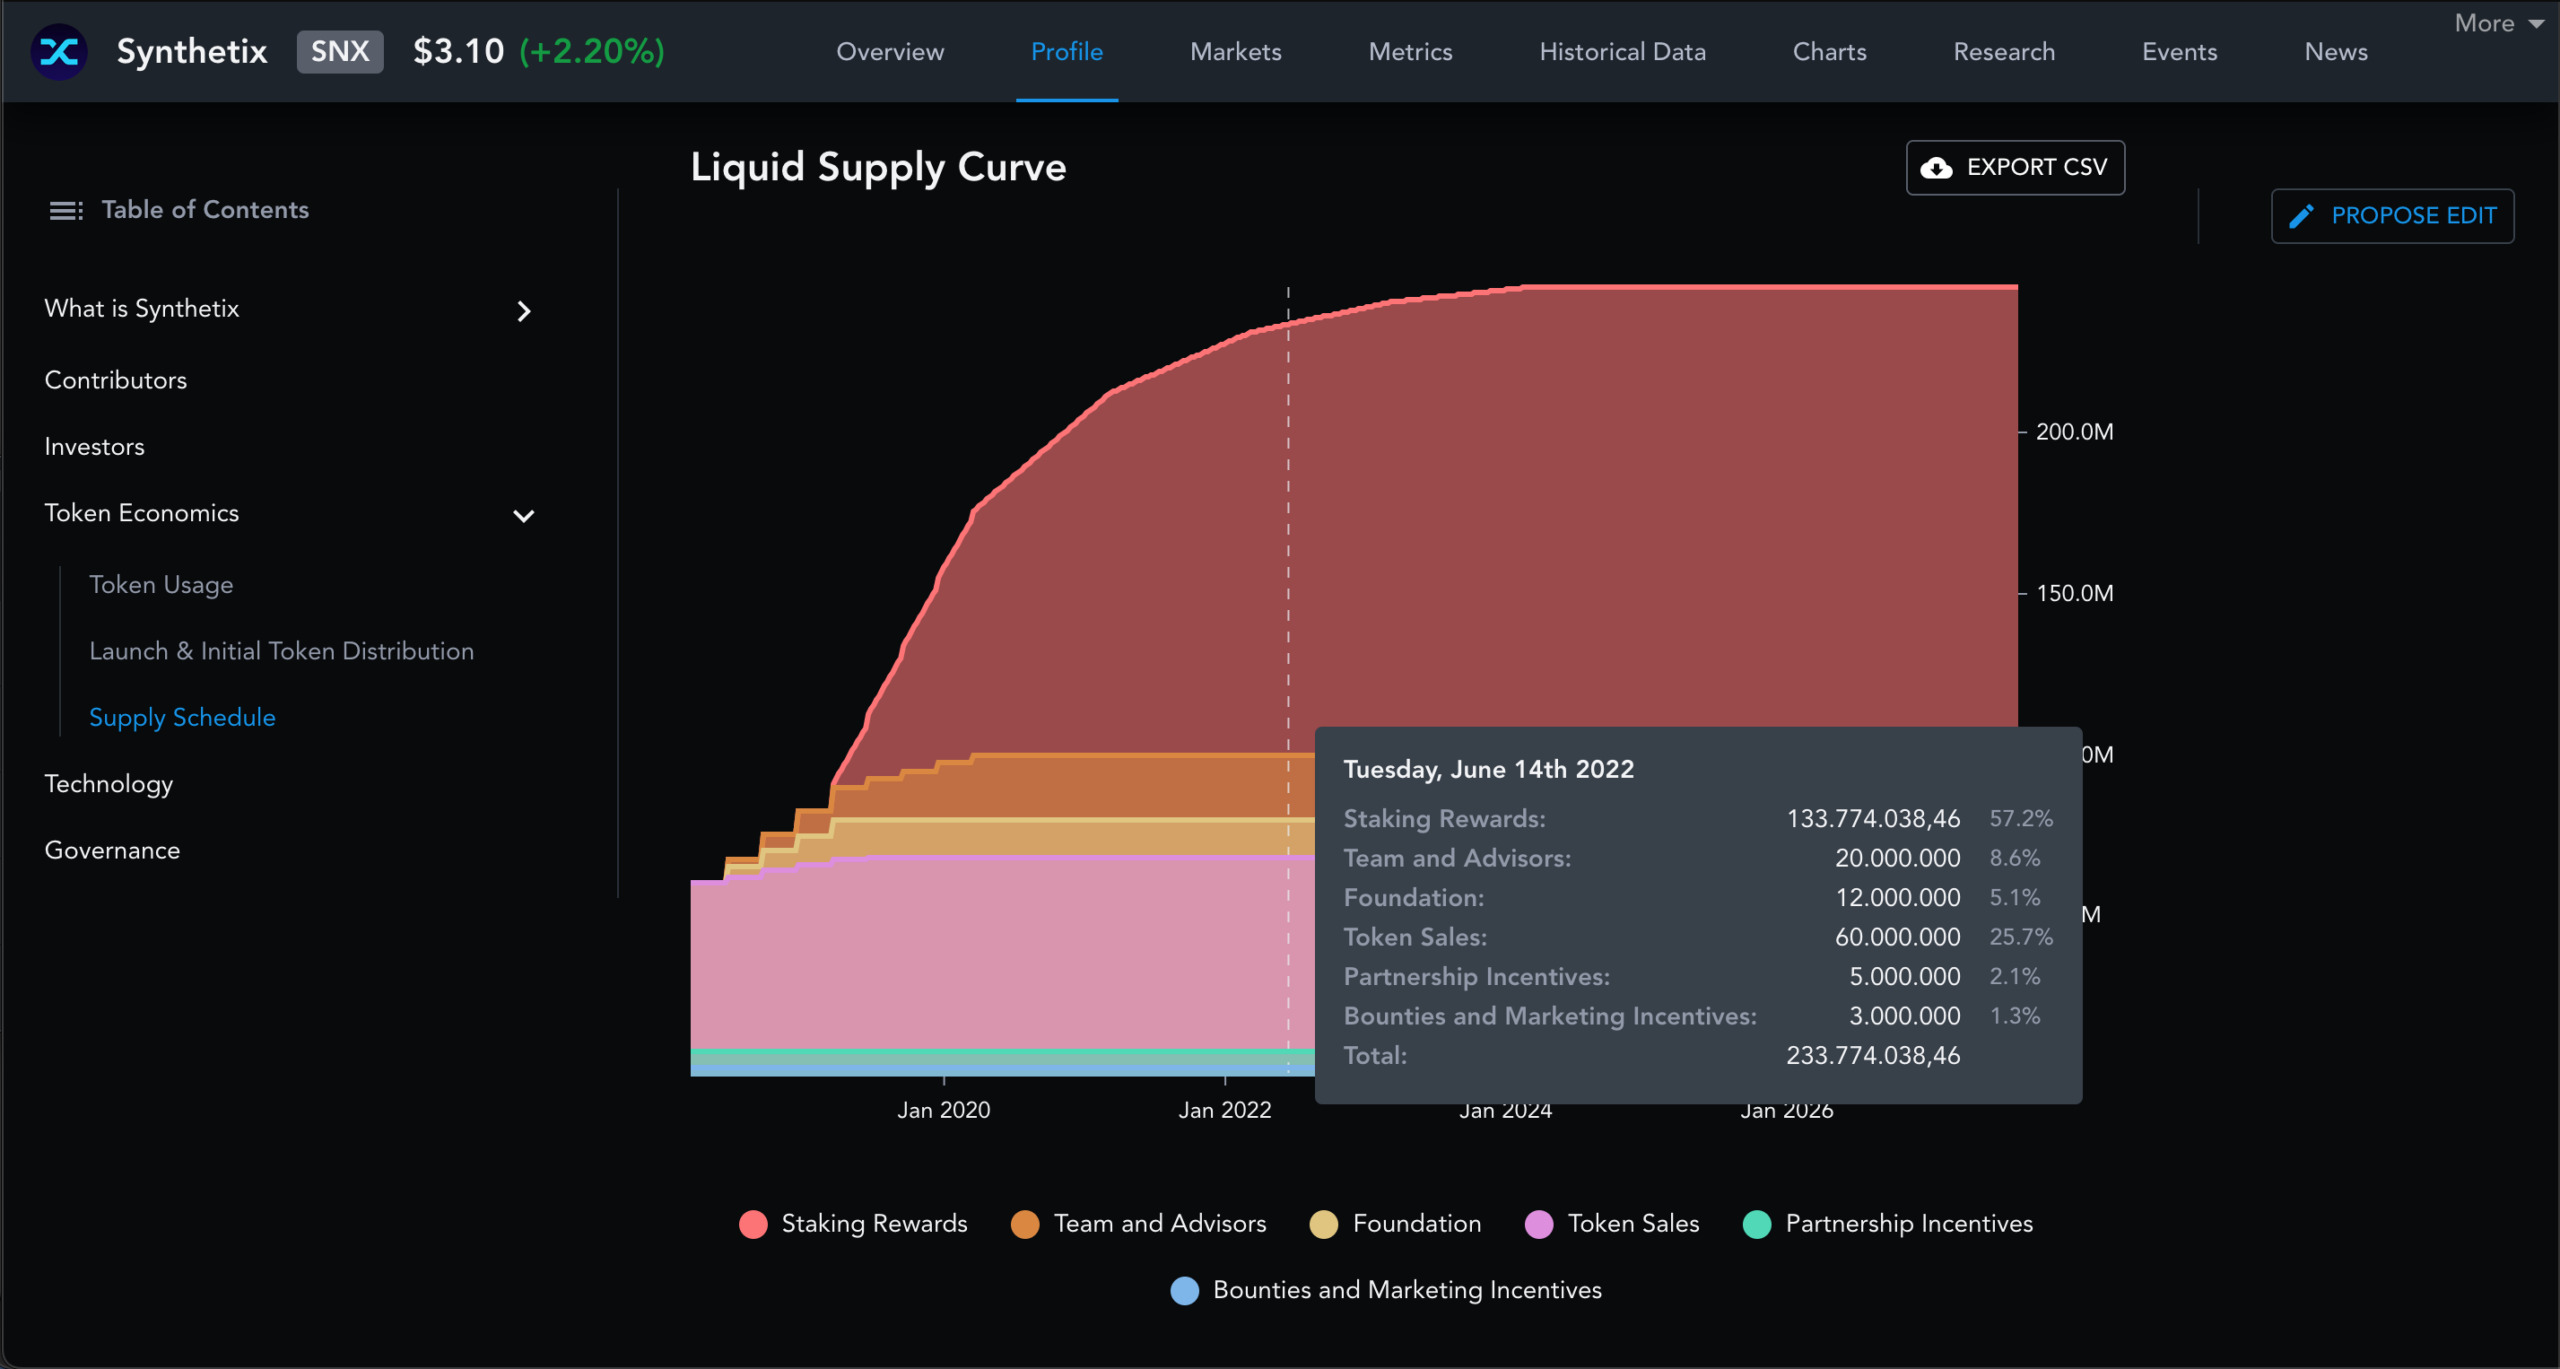Image resolution: width=2560 pixels, height=1369 pixels.
Task: Toggle the Staking Rewards legend series
Action: pos(854,1224)
